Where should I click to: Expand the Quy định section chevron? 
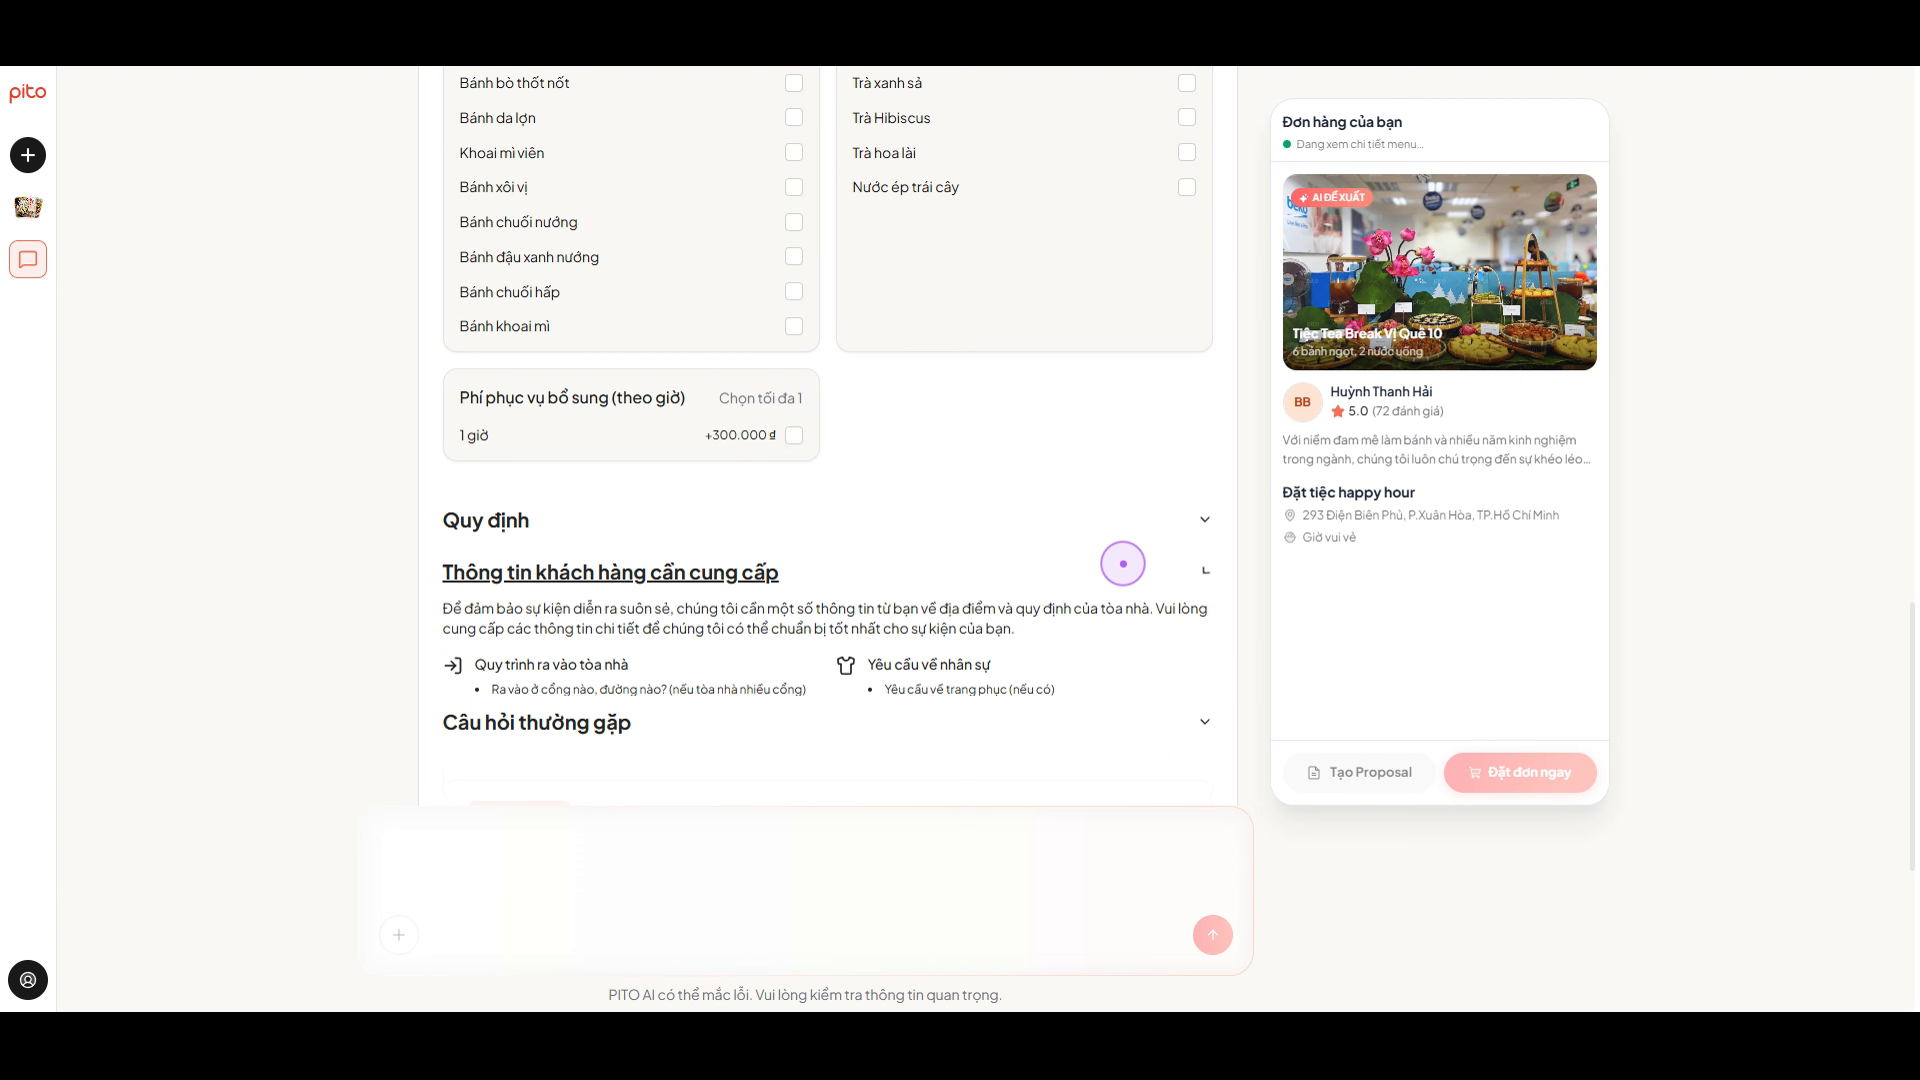coord(1205,520)
